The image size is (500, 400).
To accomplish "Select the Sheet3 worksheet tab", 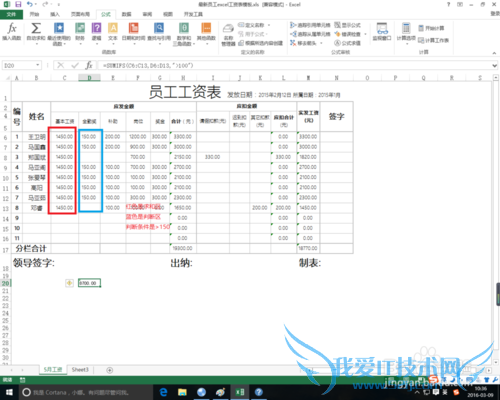I will (80, 370).
